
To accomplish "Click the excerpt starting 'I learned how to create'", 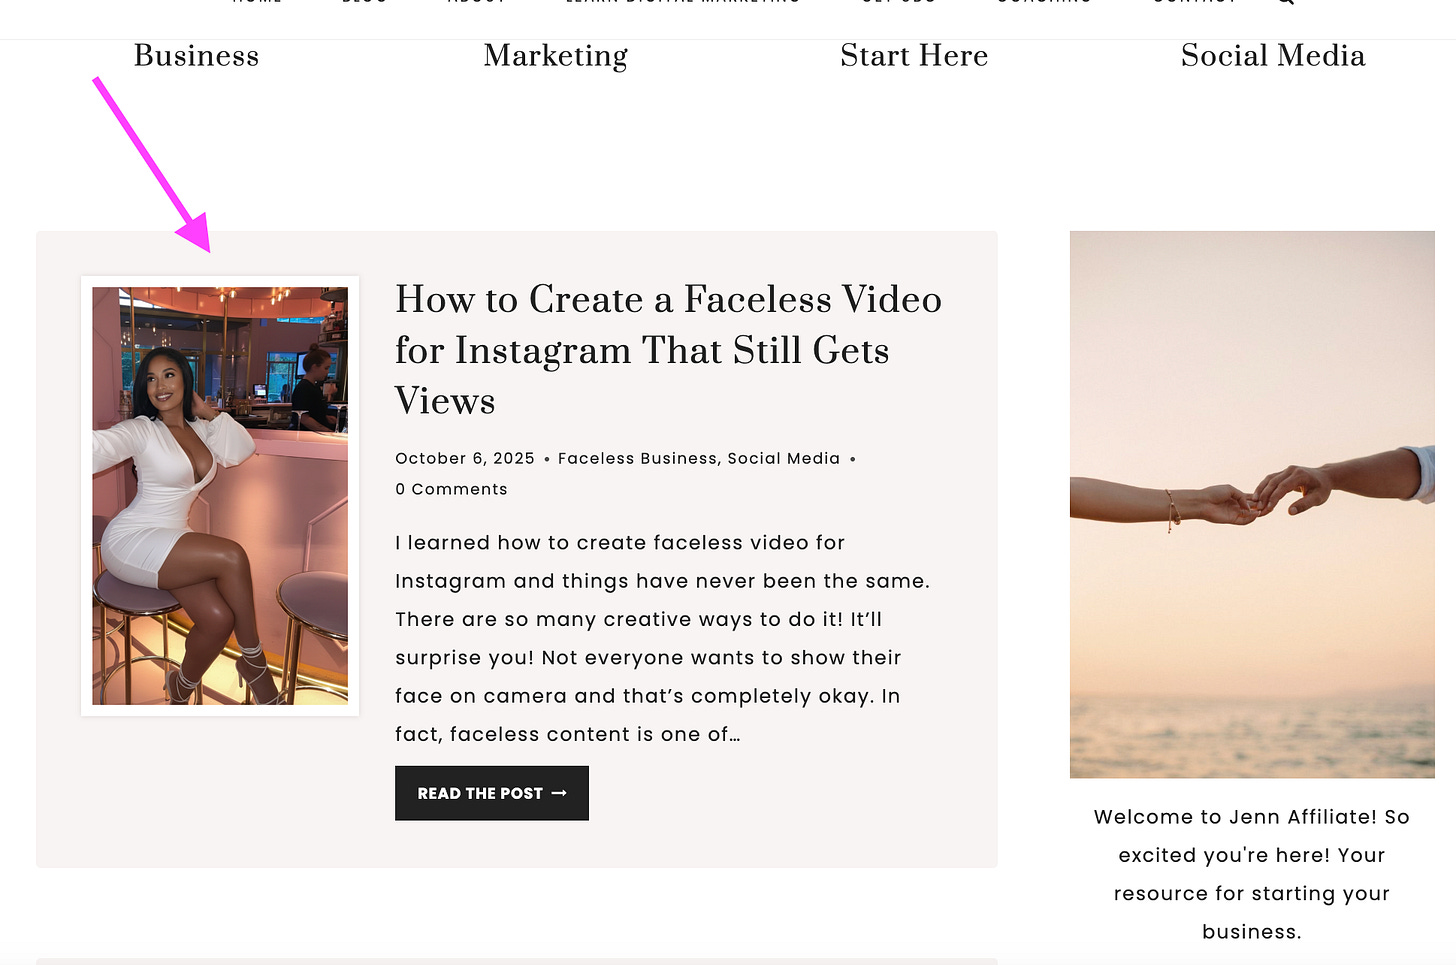I will coord(662,638).
